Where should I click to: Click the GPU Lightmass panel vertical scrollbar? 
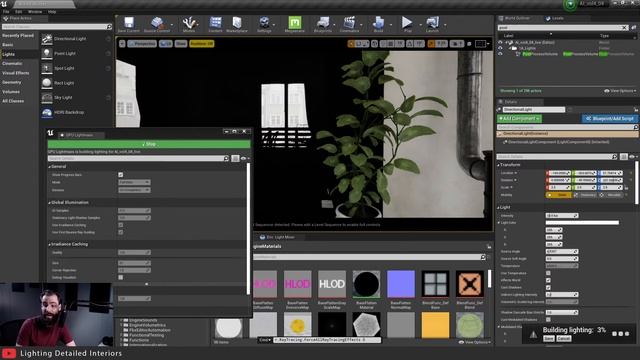coord(248,229)
